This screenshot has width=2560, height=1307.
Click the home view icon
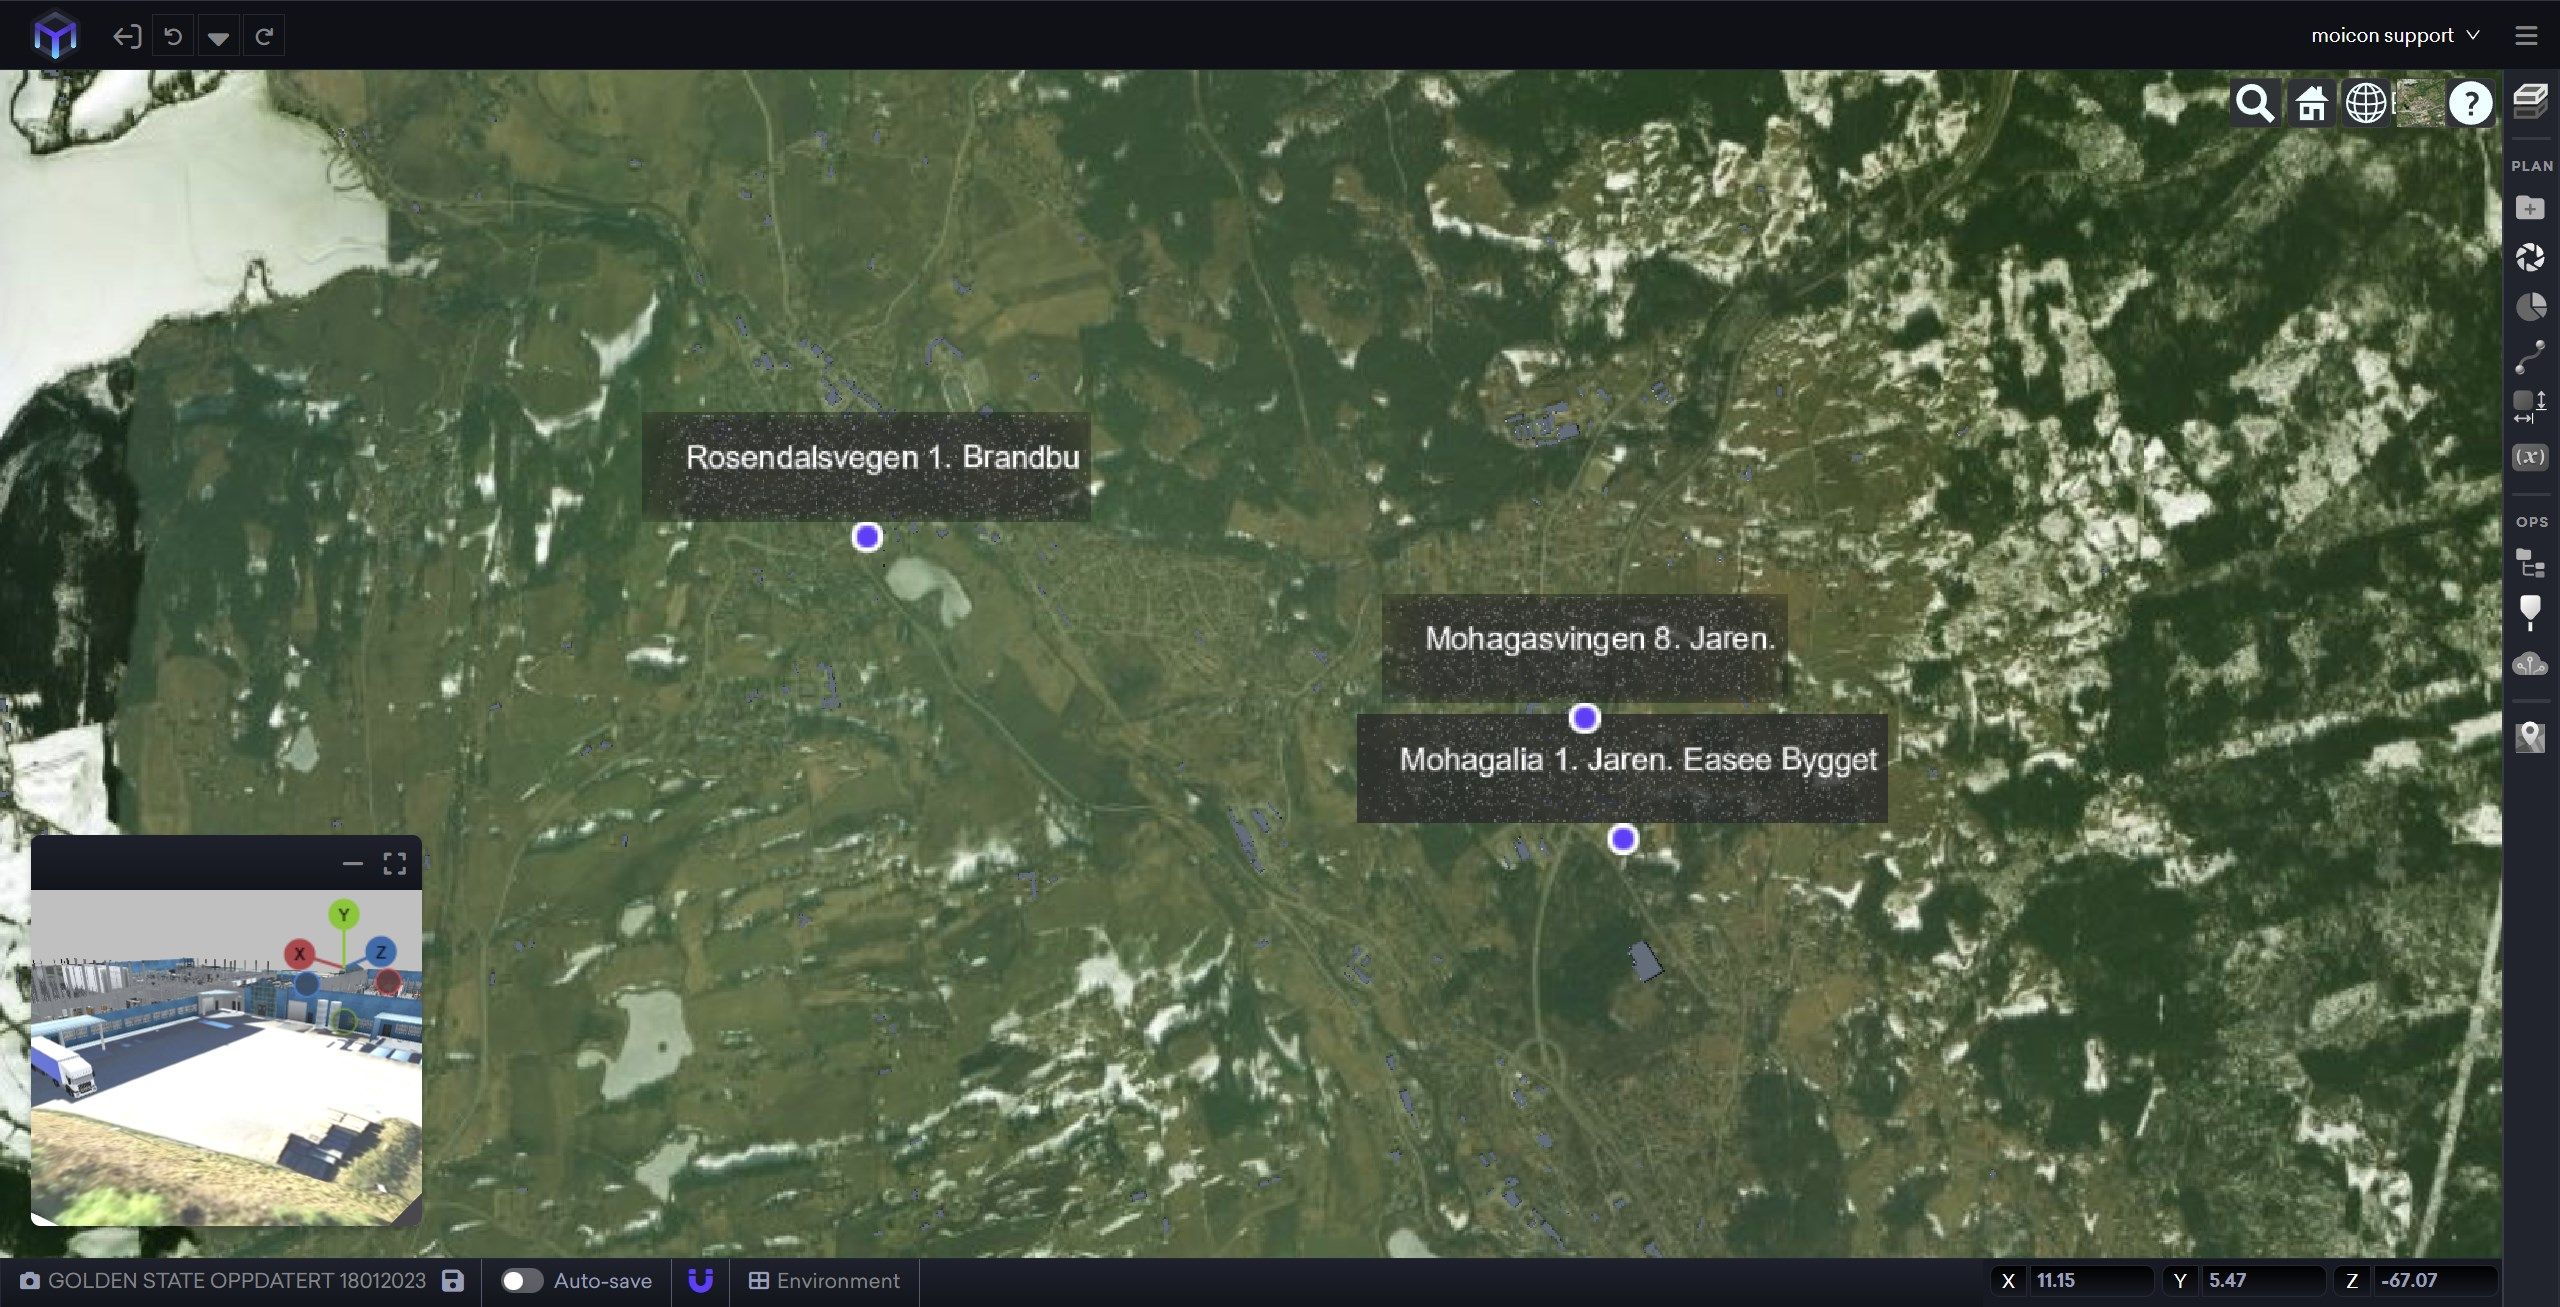2311,103
